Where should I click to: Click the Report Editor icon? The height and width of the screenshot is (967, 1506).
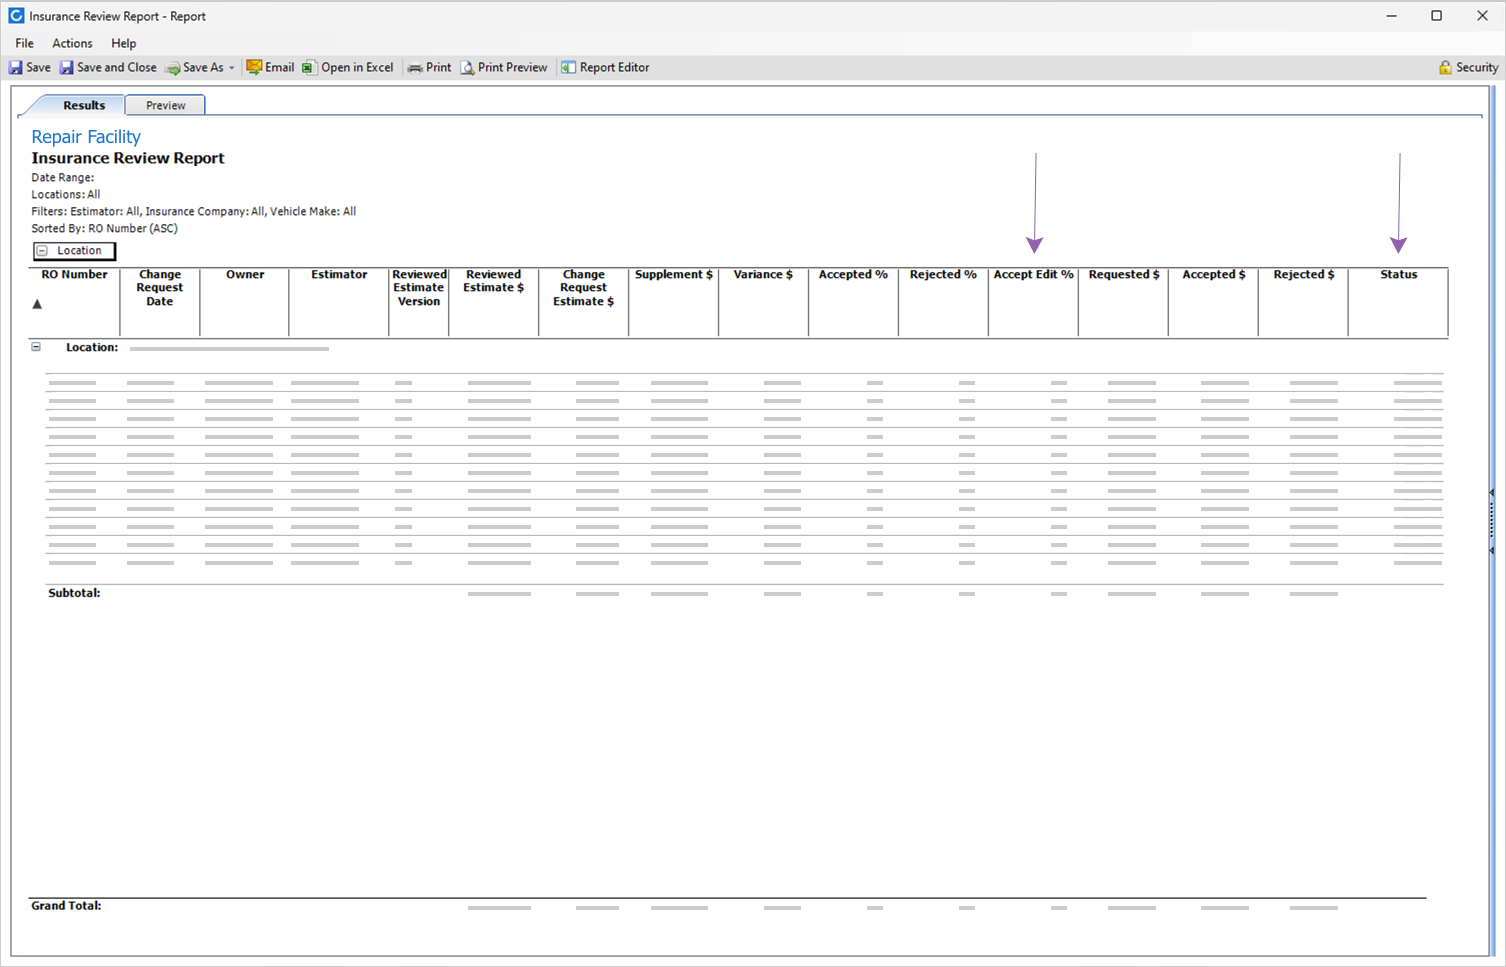tap(568, 67)
